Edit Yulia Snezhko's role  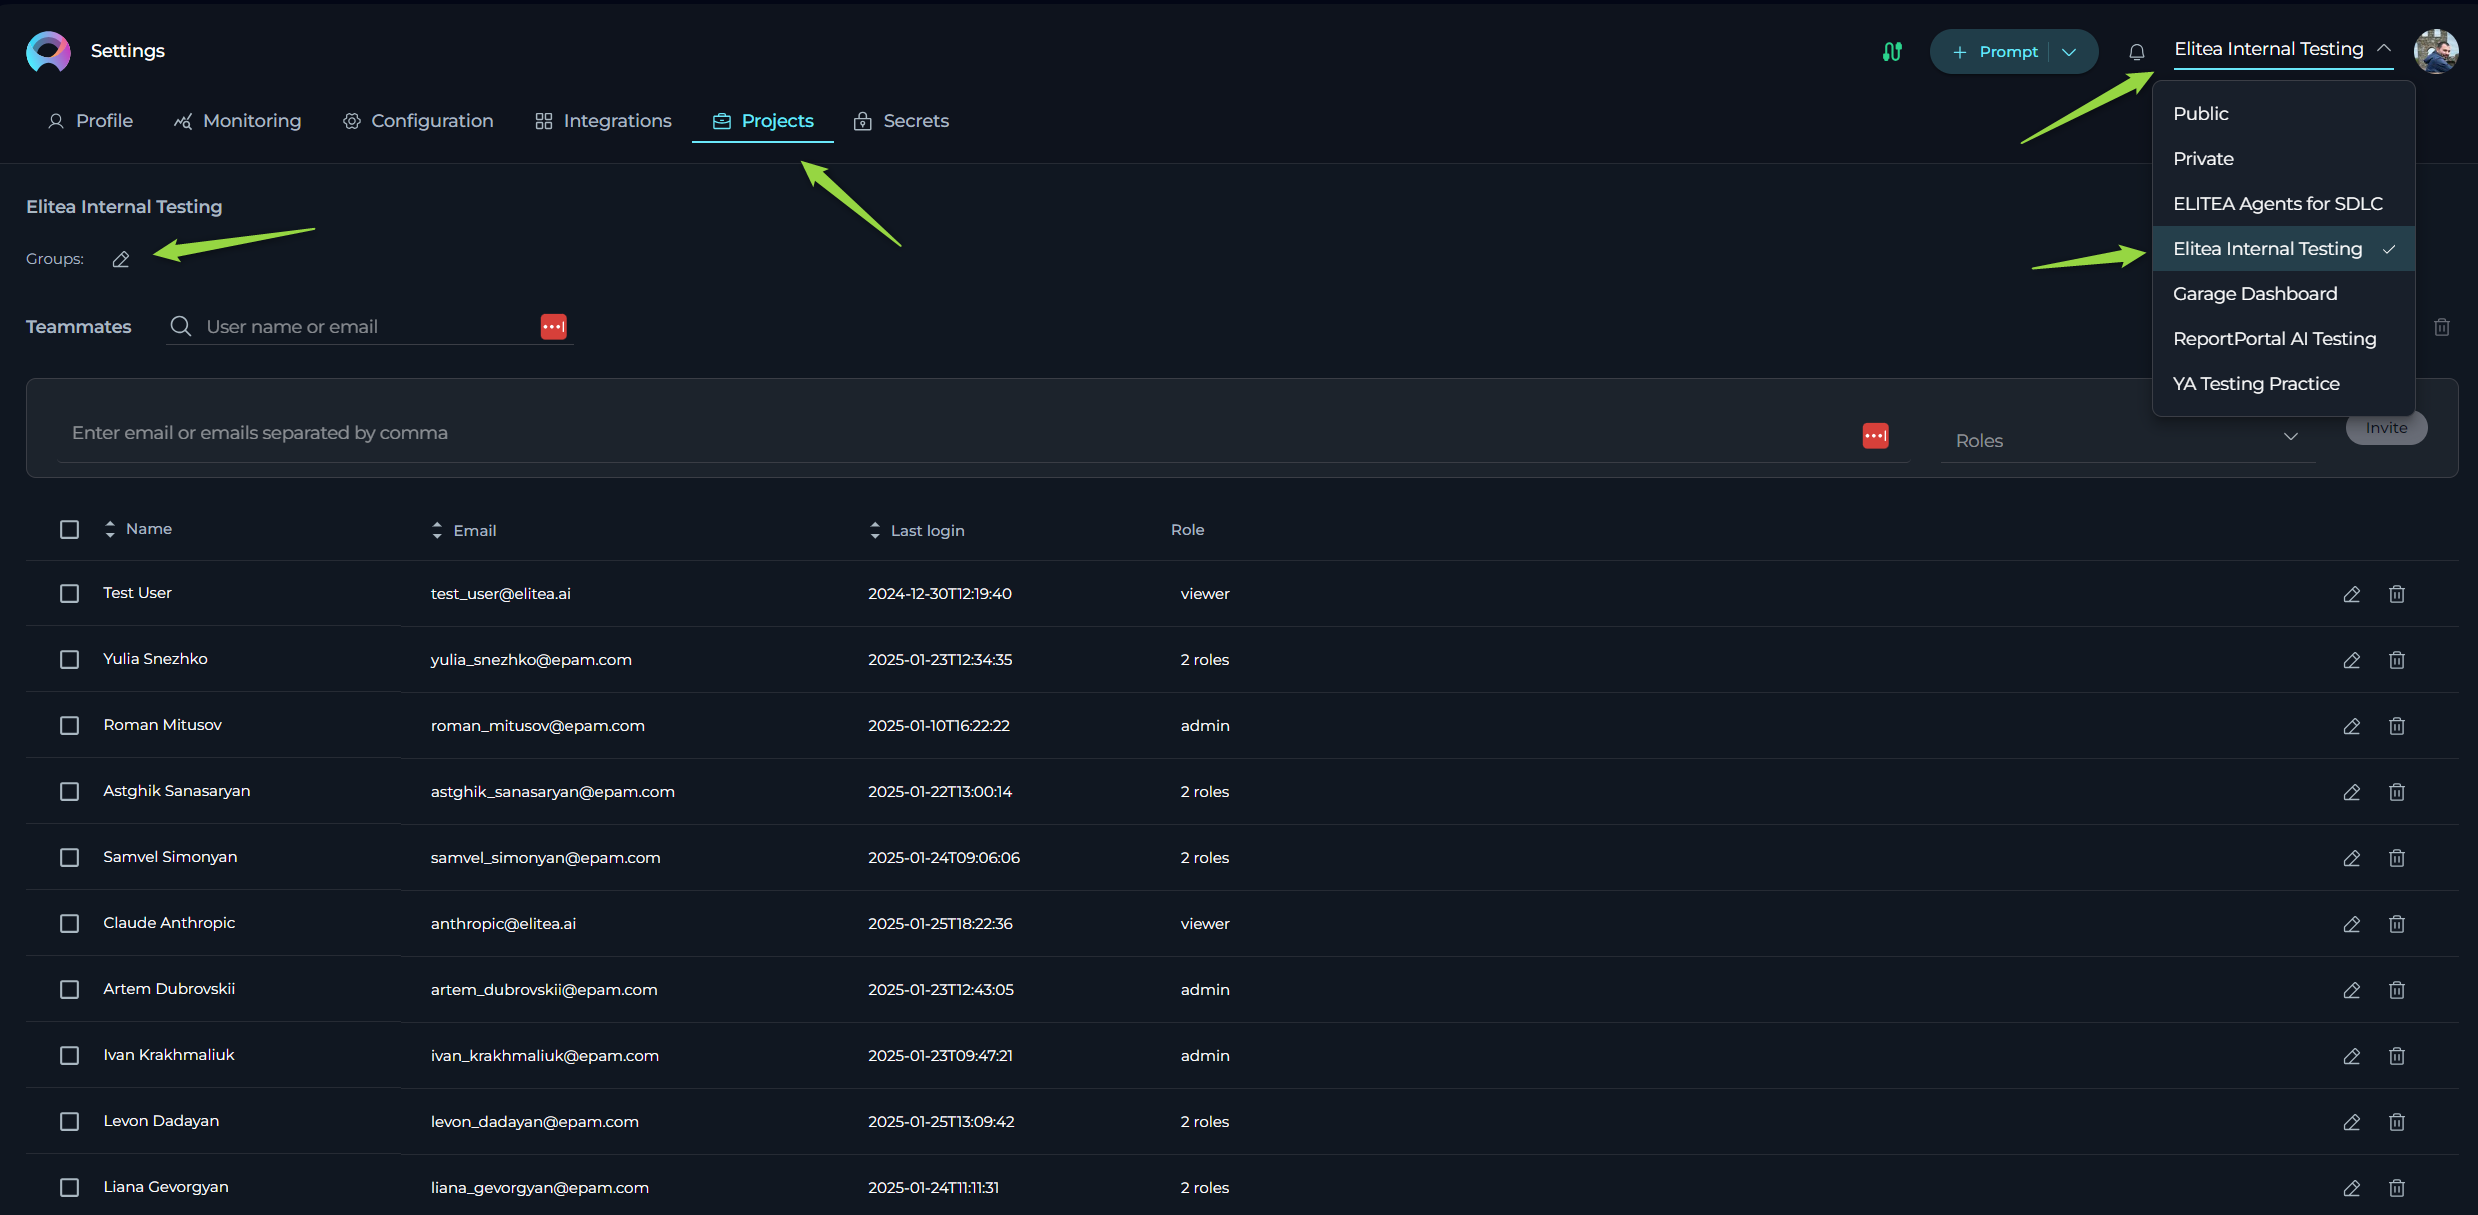pyautogui.click(x=2352, y=660)
